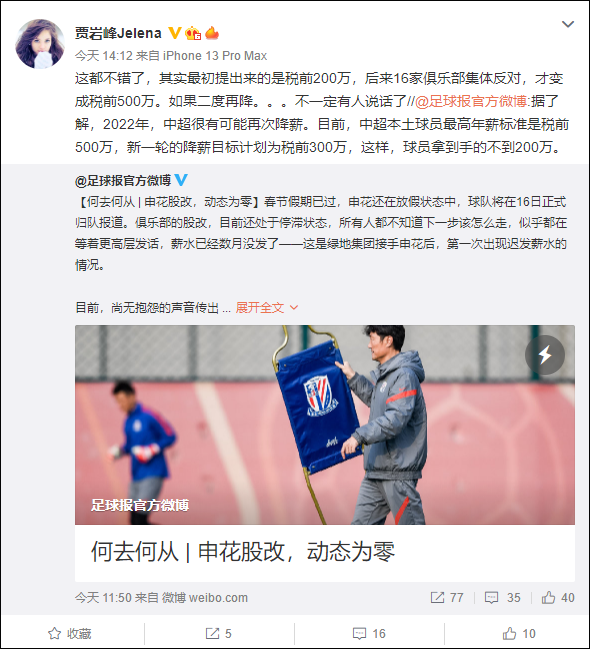The image size is (590, 649).
Task: Open the Shenhua training article image
Action: 325,425
